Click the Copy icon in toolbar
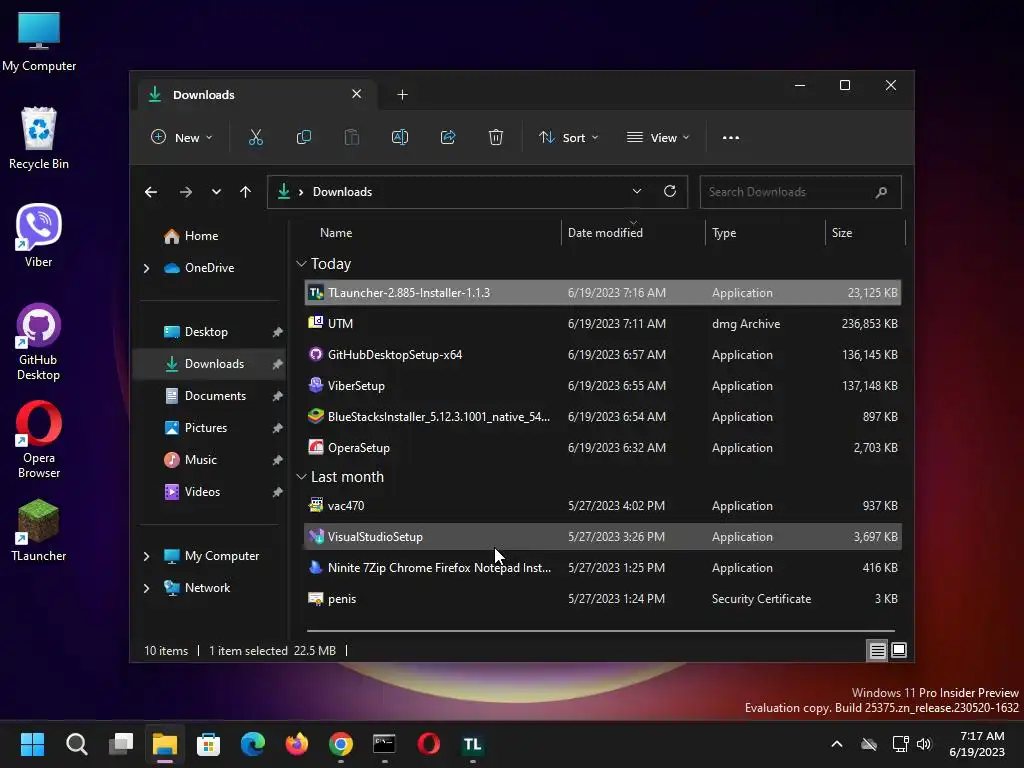The image size is (1024, 768). [x=304, y=138]
